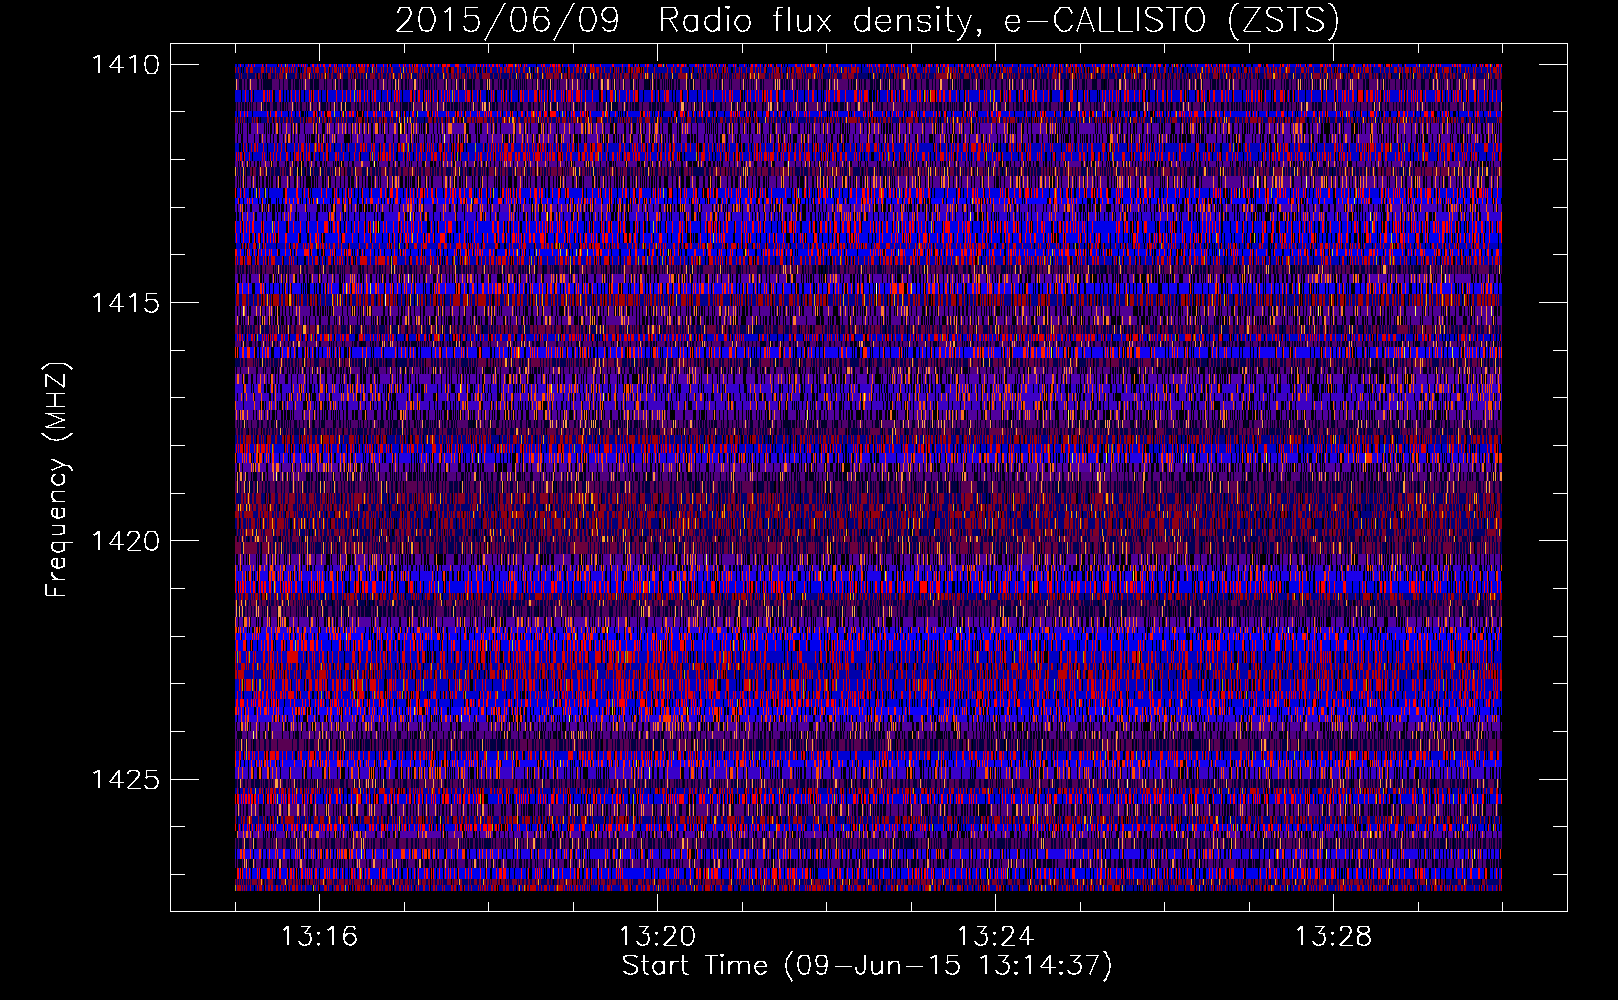Viewport: 1618px width, 1000px height.
Task: Select the 1415 frequency tick label
Action: [126, 303]
